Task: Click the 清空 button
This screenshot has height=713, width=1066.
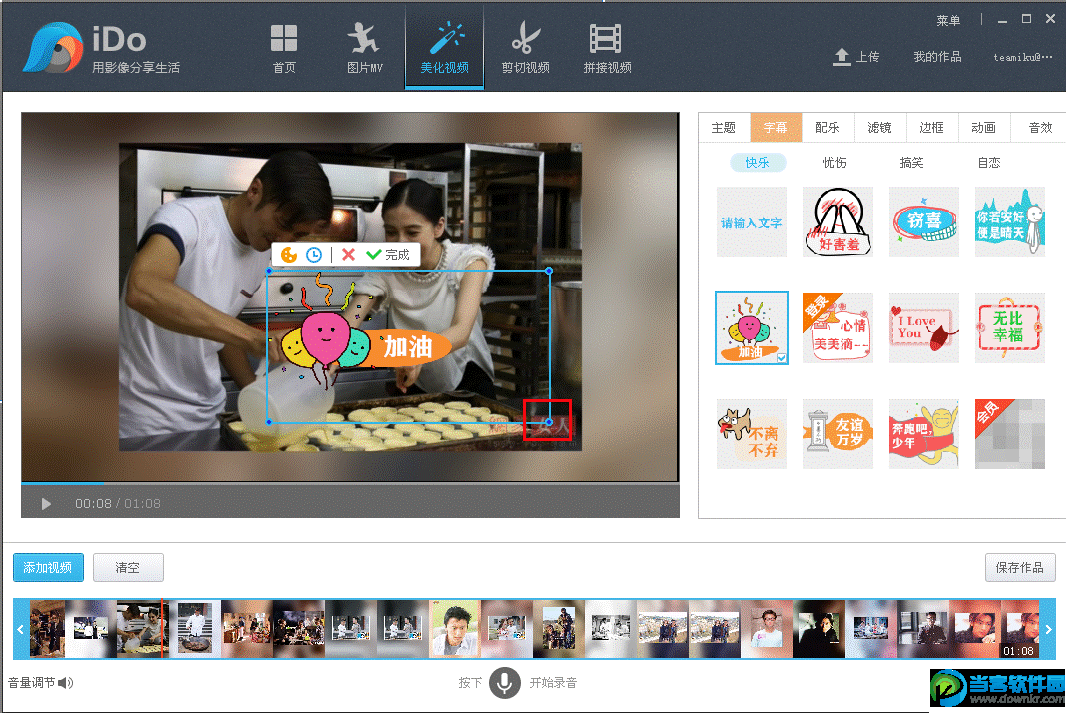Action: 128,568
